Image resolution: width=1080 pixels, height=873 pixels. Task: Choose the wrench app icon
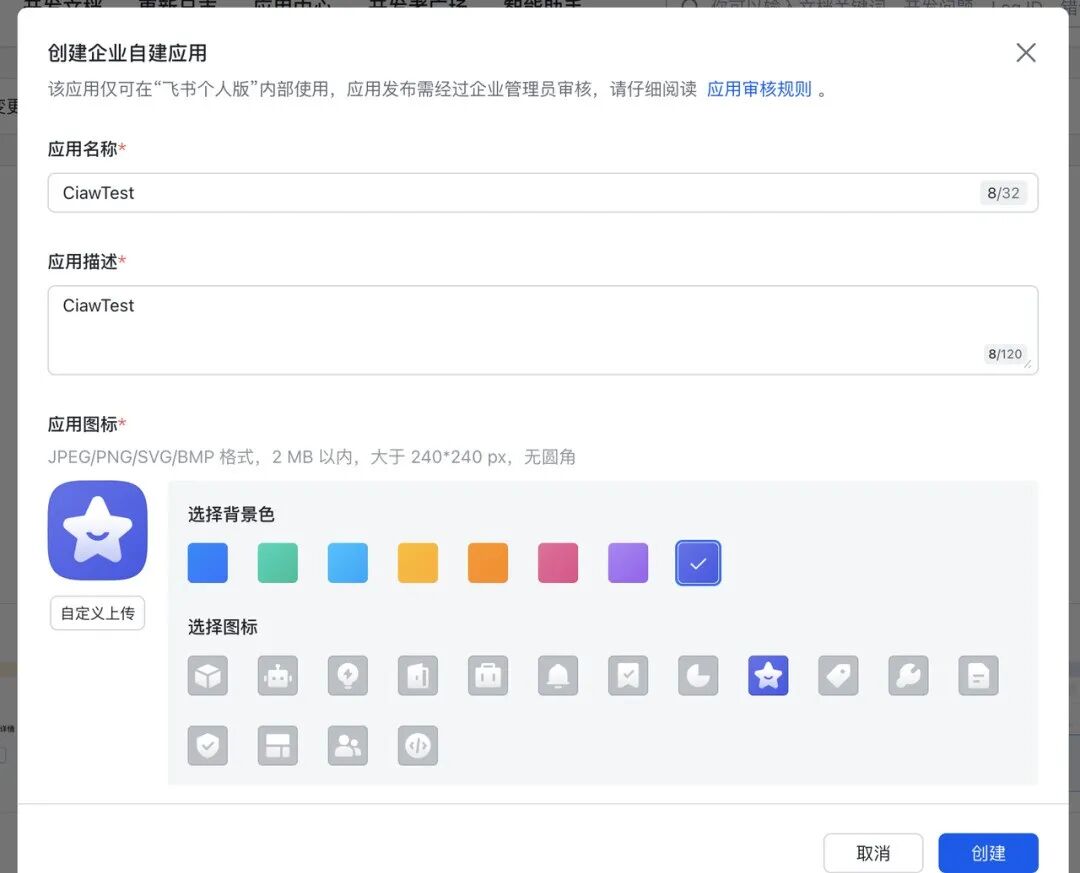point(908,675)
